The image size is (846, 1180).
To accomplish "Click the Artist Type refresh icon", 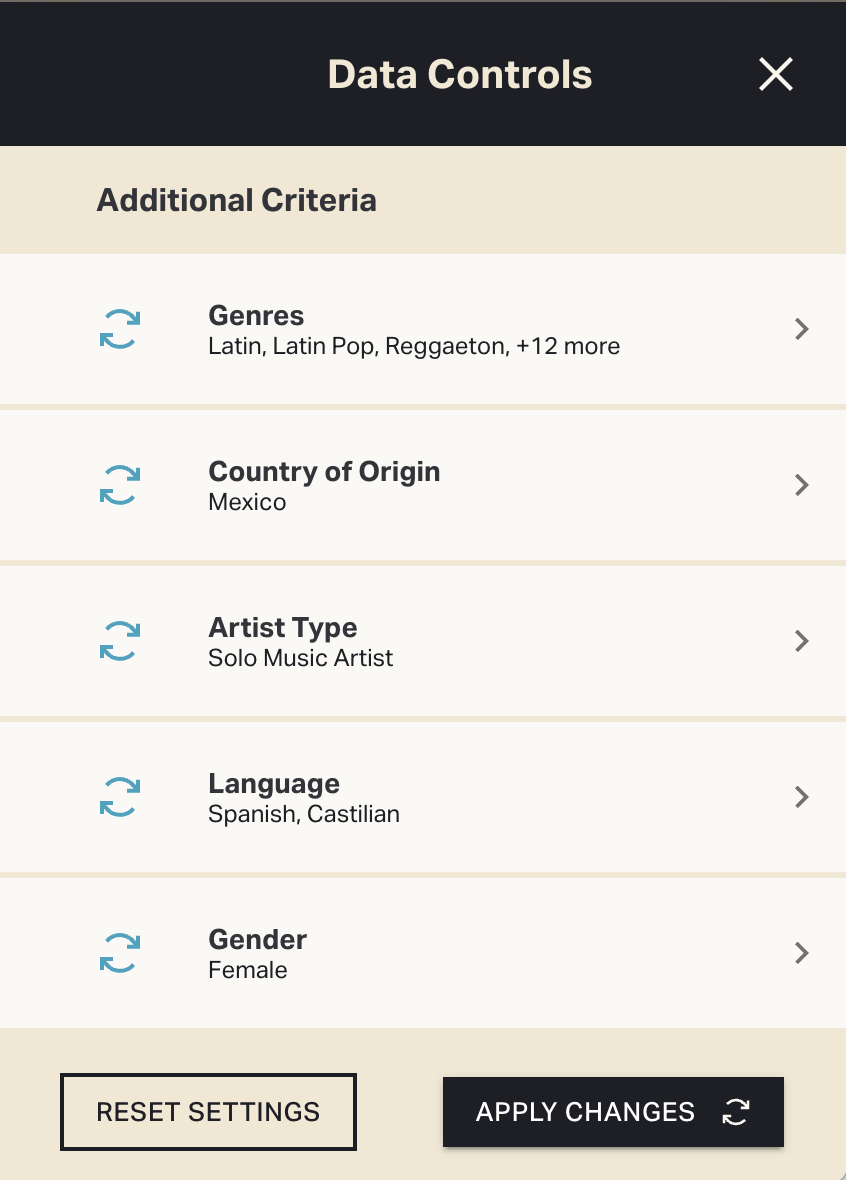I will point(120,641).
